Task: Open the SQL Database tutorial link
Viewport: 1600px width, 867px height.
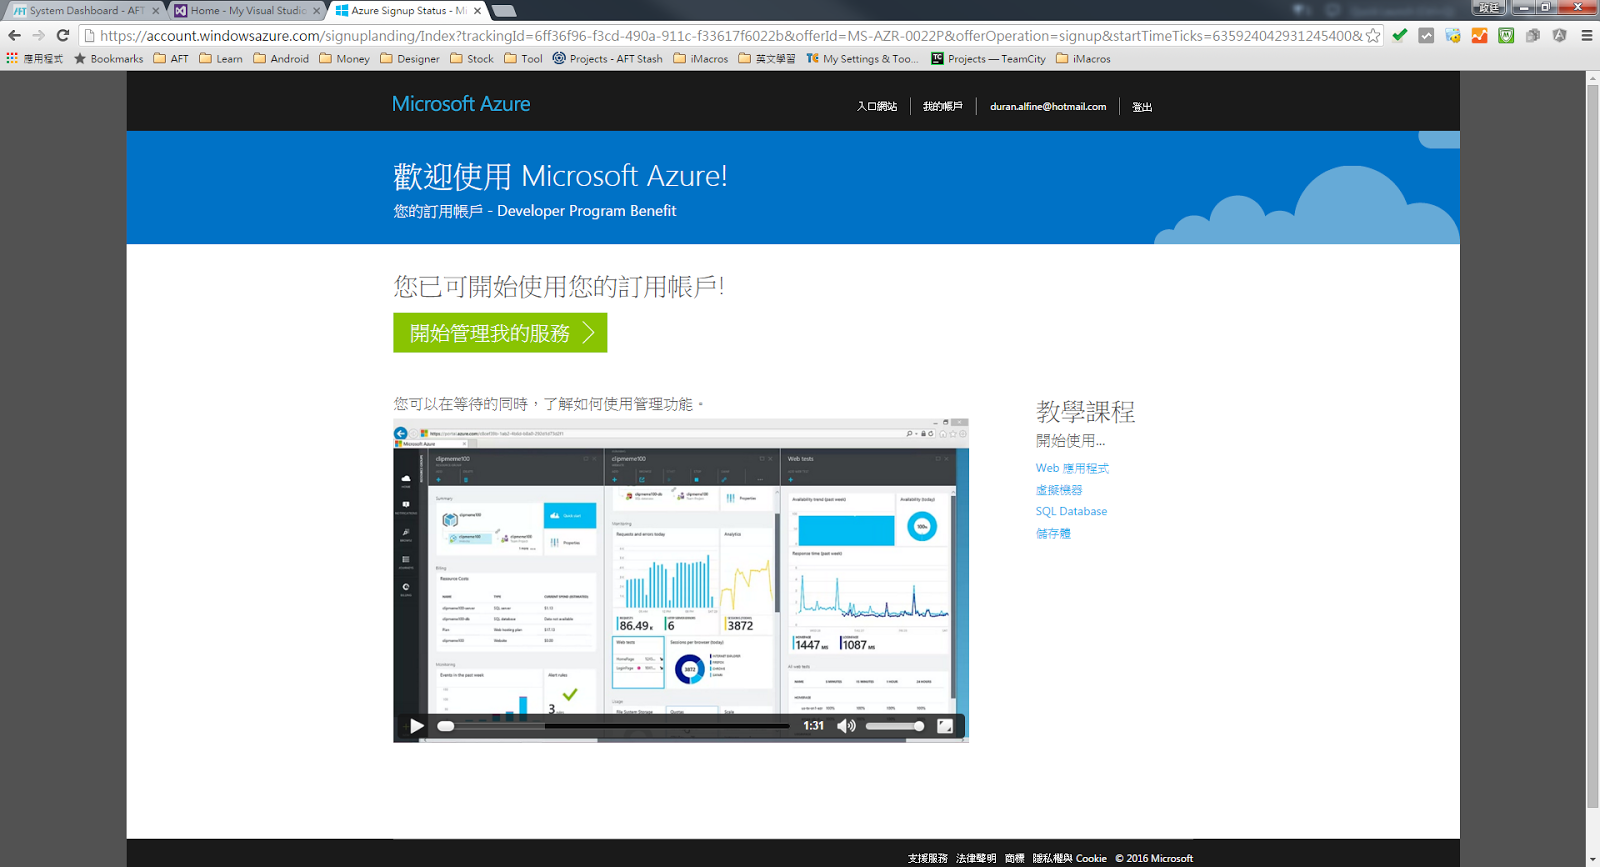Action: point(1071,511)
